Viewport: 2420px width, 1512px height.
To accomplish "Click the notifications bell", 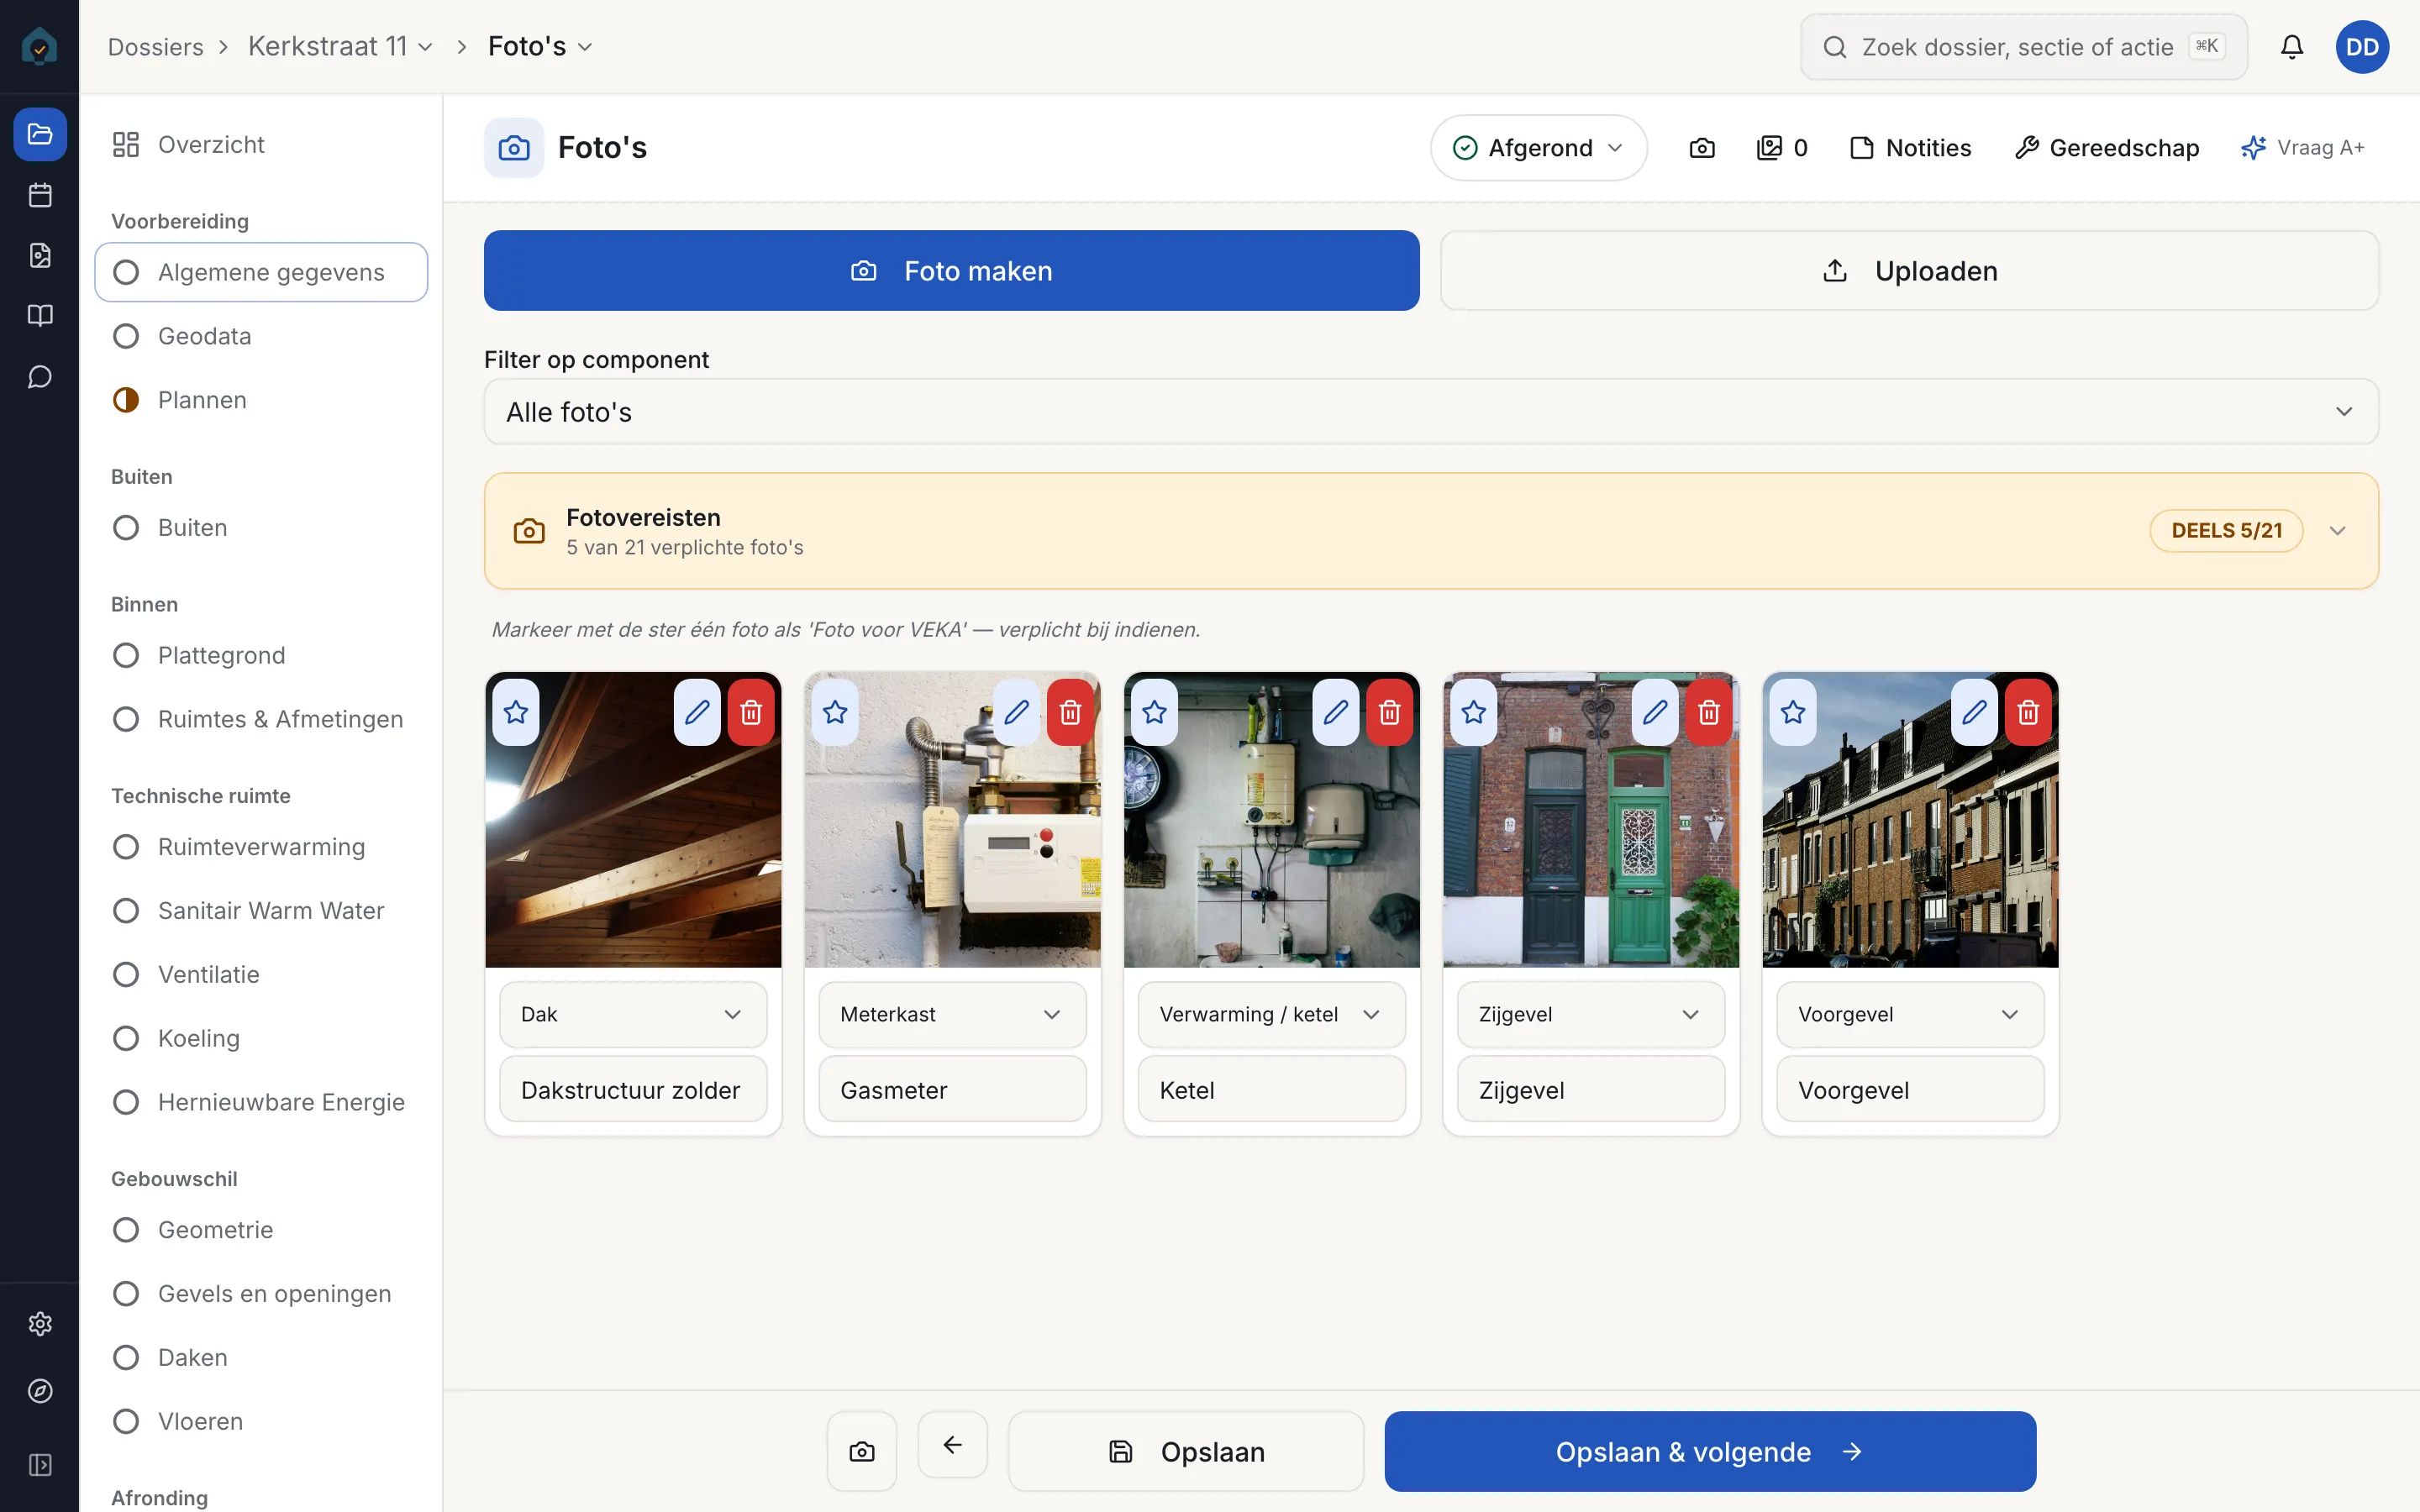I will pos(2292,47).
